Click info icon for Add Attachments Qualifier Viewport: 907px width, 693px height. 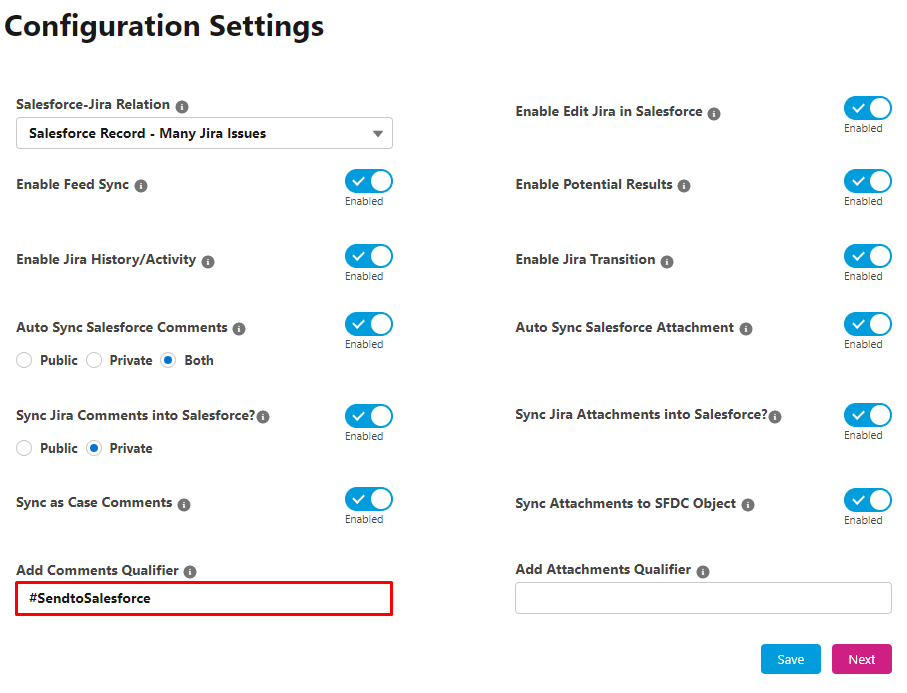(703, 572)
